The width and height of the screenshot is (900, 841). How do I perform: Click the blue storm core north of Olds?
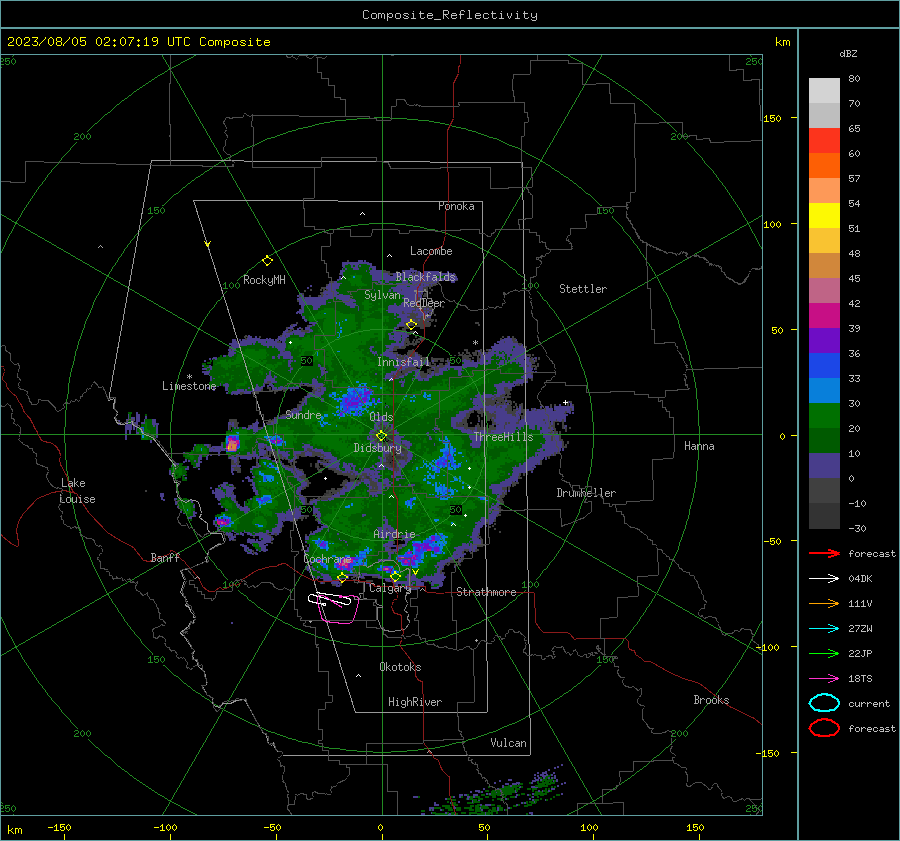tap(354, 400)
